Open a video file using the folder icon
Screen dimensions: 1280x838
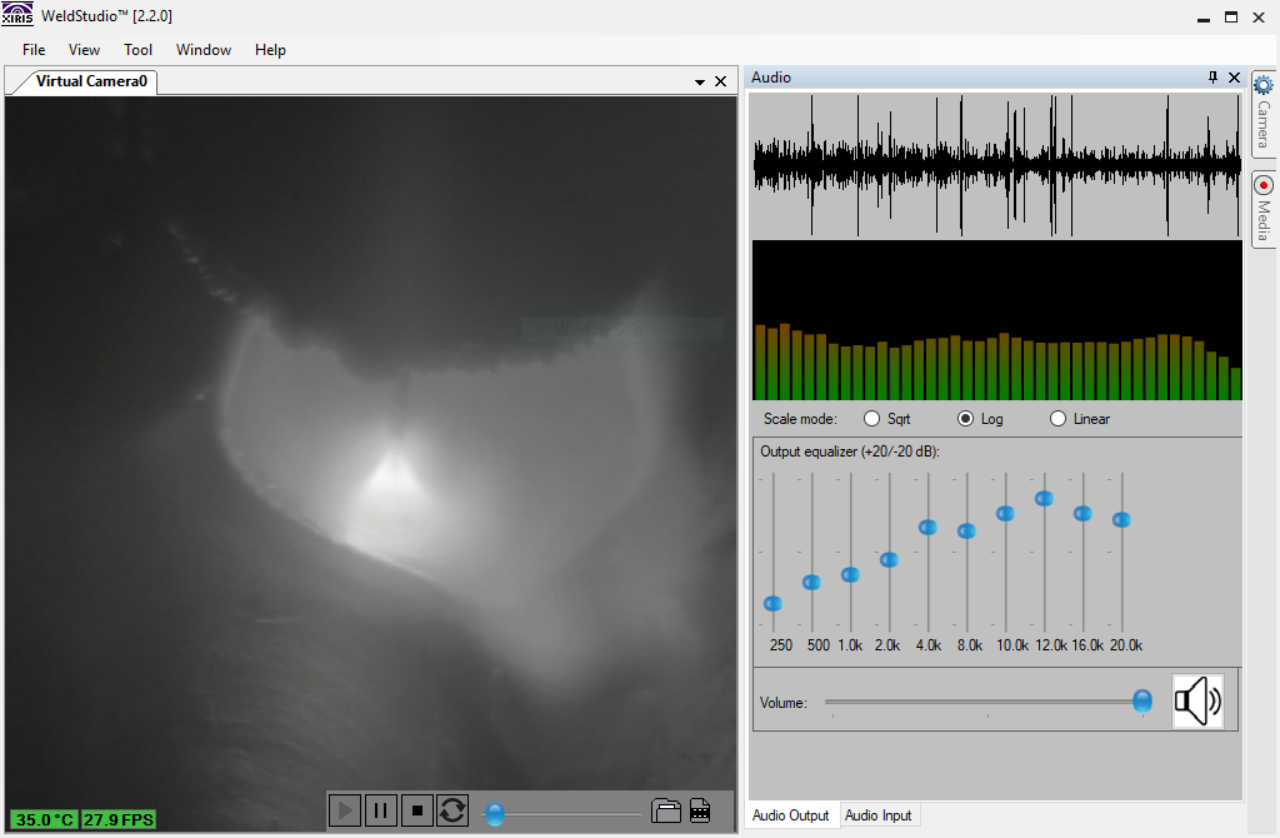(666, 810)
